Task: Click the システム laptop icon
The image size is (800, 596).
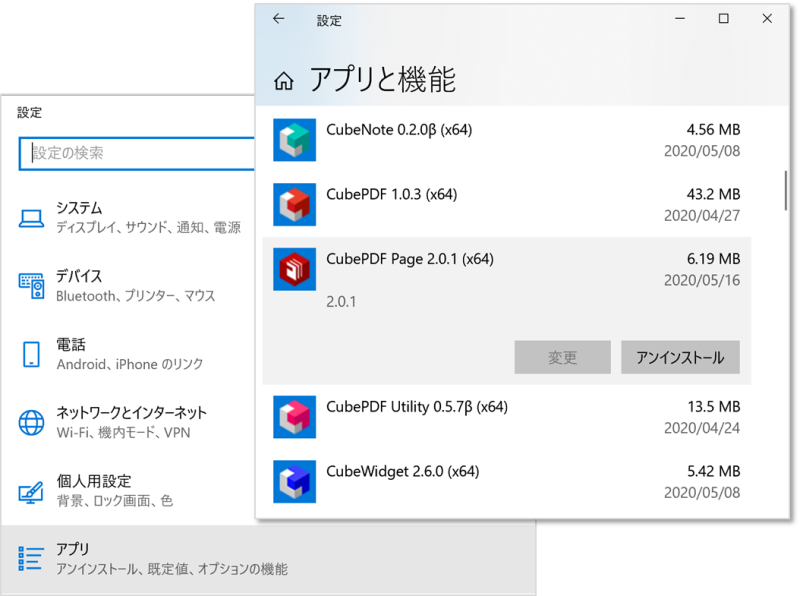Action: 31,218
